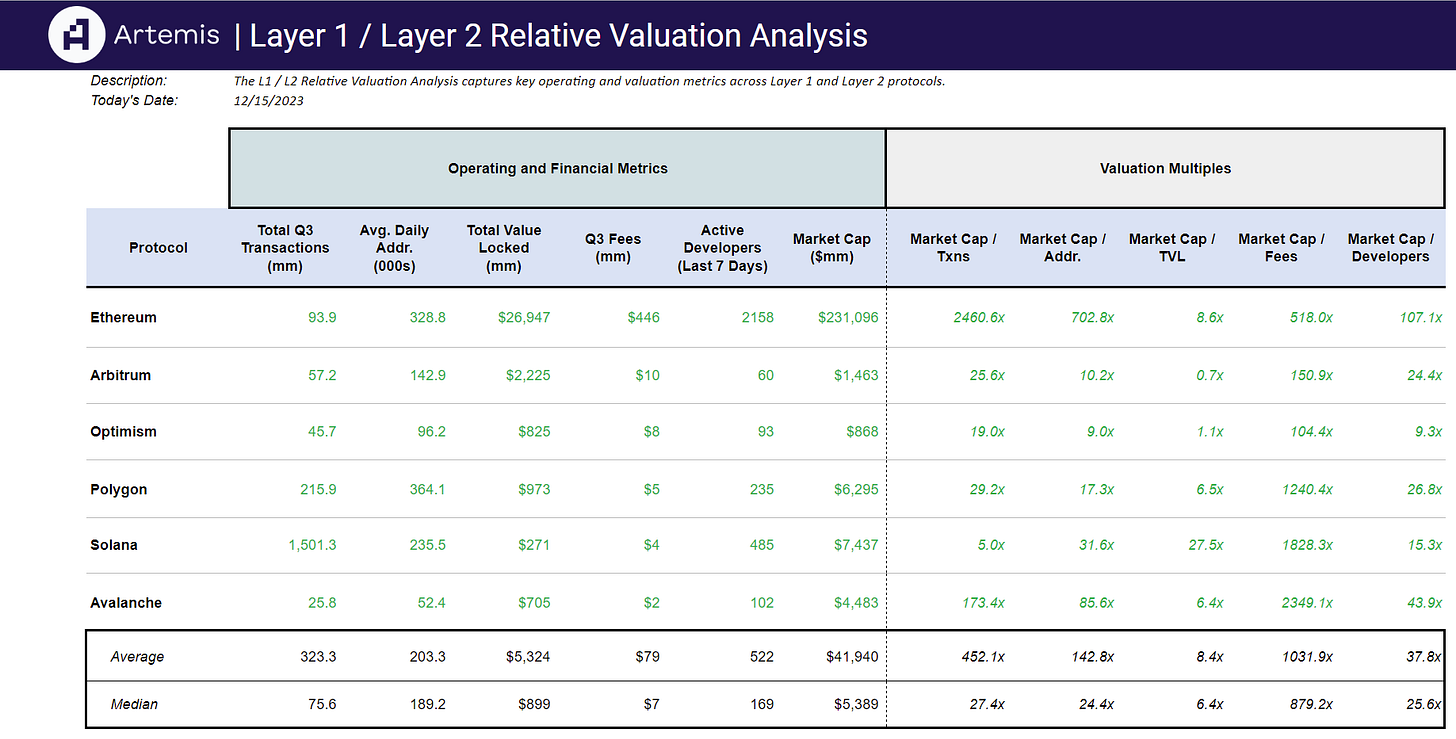Click Polygon transactions value 215.9
This screenshot has height=739, width=1456.
click(x=318, y=489)
